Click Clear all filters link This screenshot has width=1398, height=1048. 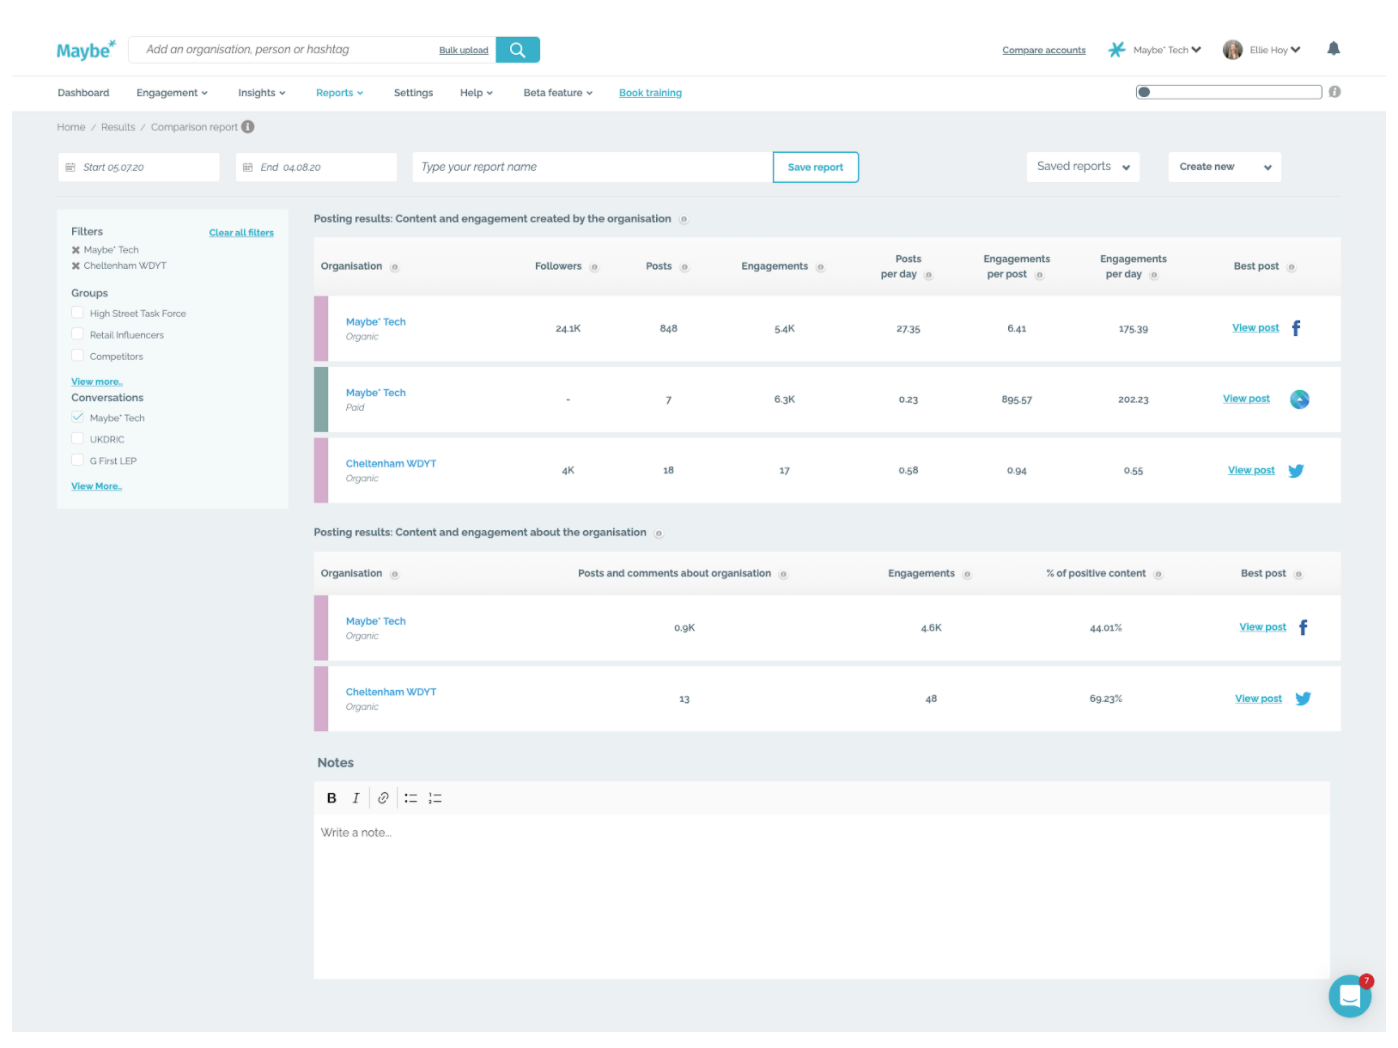(241, 233)
